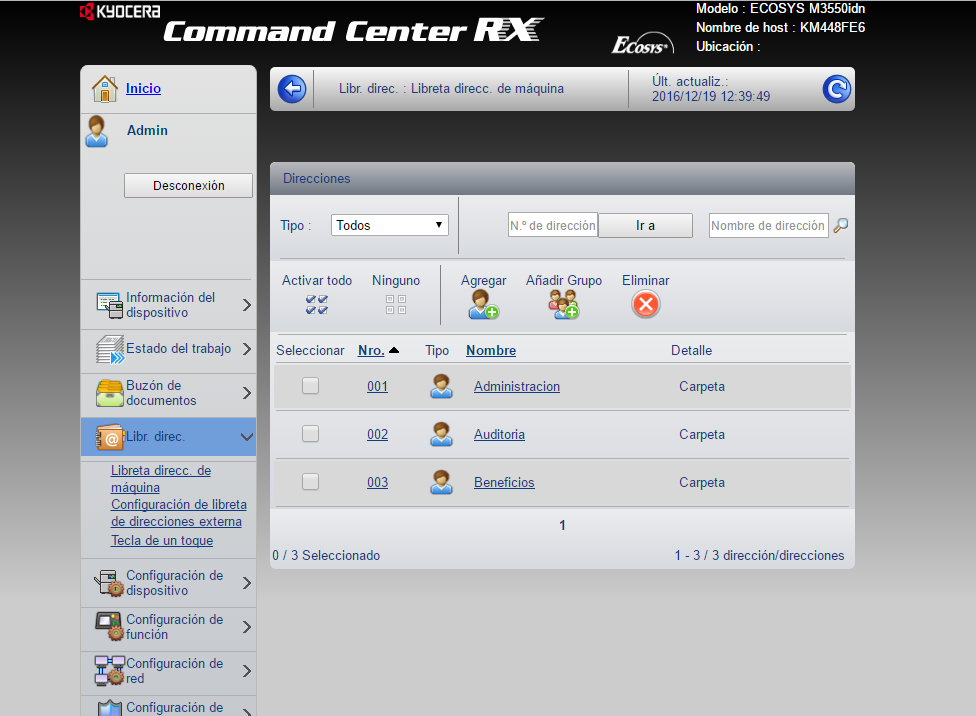Sort by the Nombre column header
Screen dimensions: 976x716
coord(491,351)
